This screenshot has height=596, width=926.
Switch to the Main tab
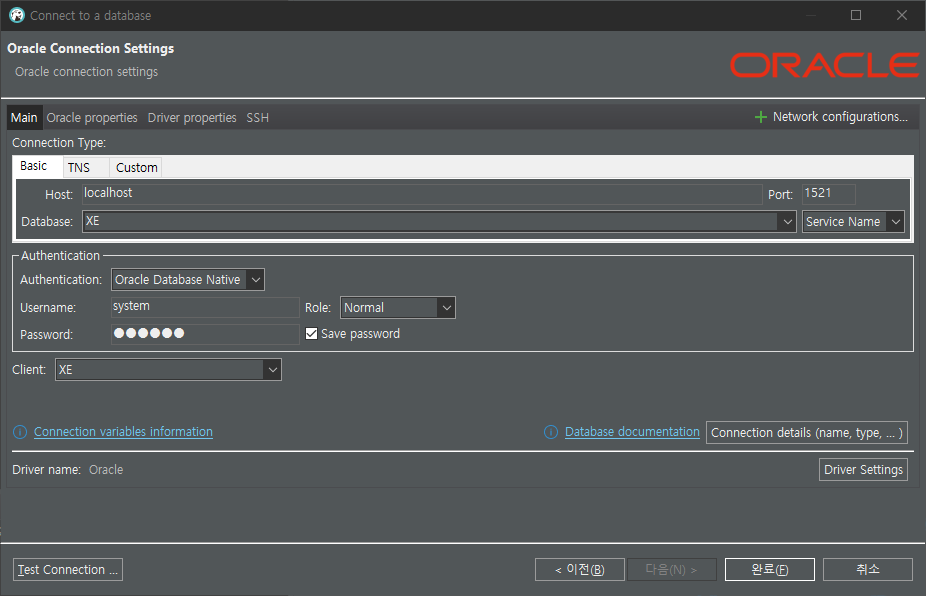click(x=24, y=118)
